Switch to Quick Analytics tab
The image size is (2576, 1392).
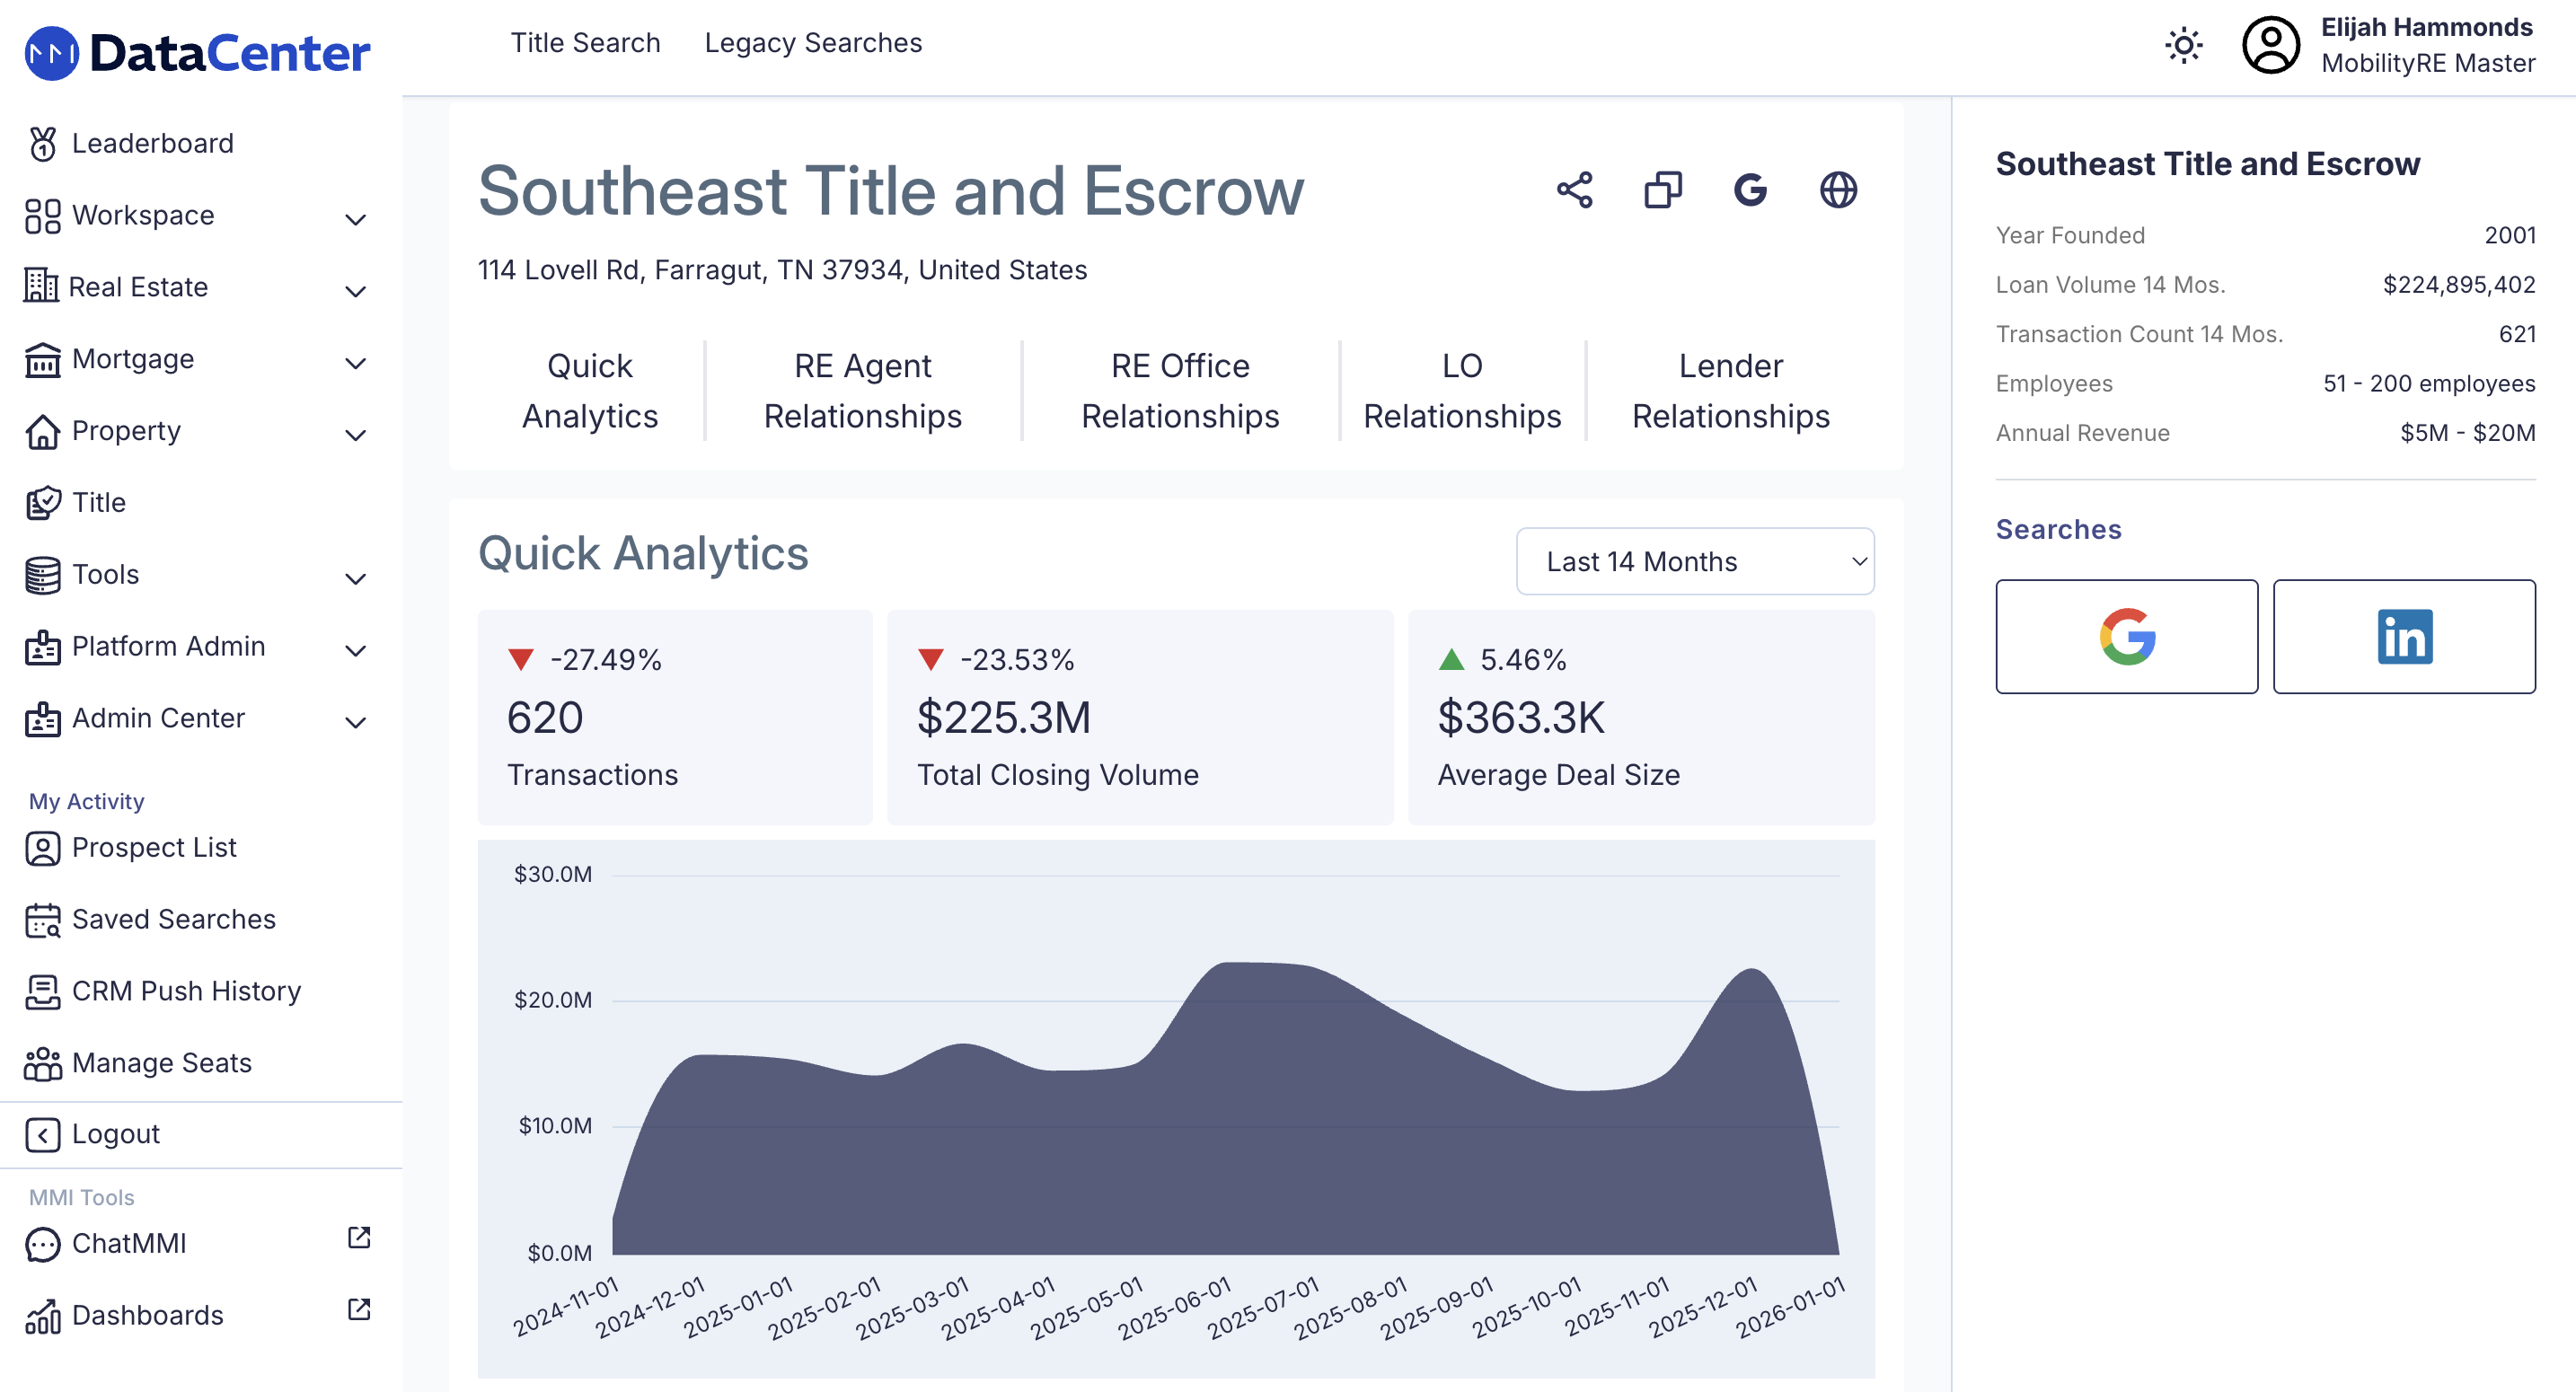click(x=590, y=391)
